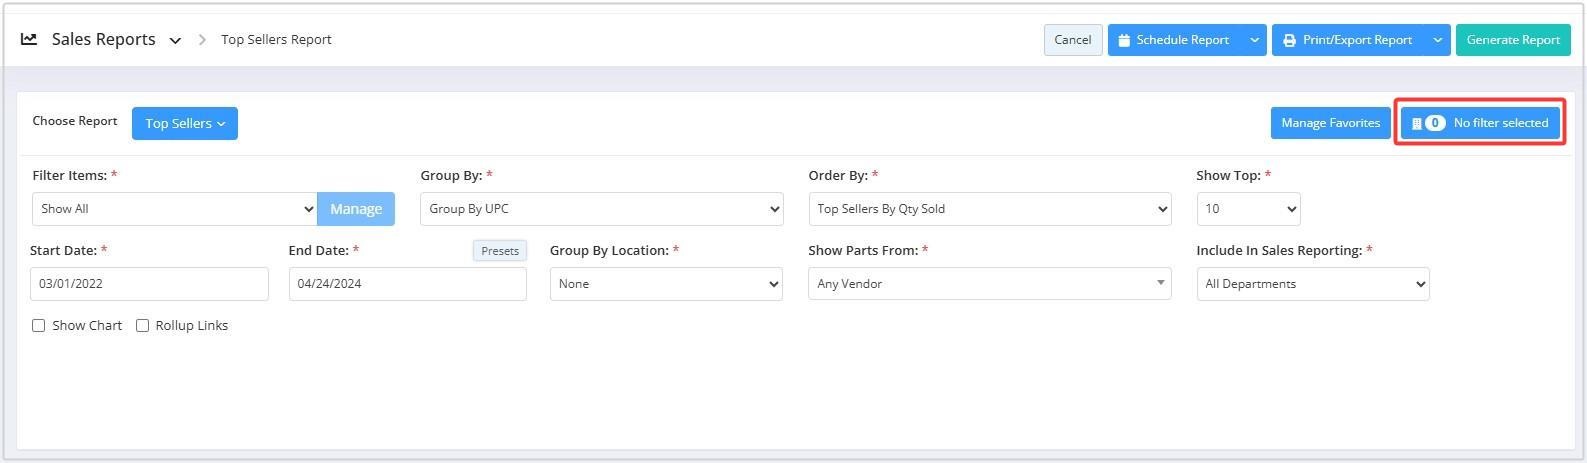Open the Group By UPC dropdown
The height and width of the screenshot is (463, 1587).
tap(601, 209)
